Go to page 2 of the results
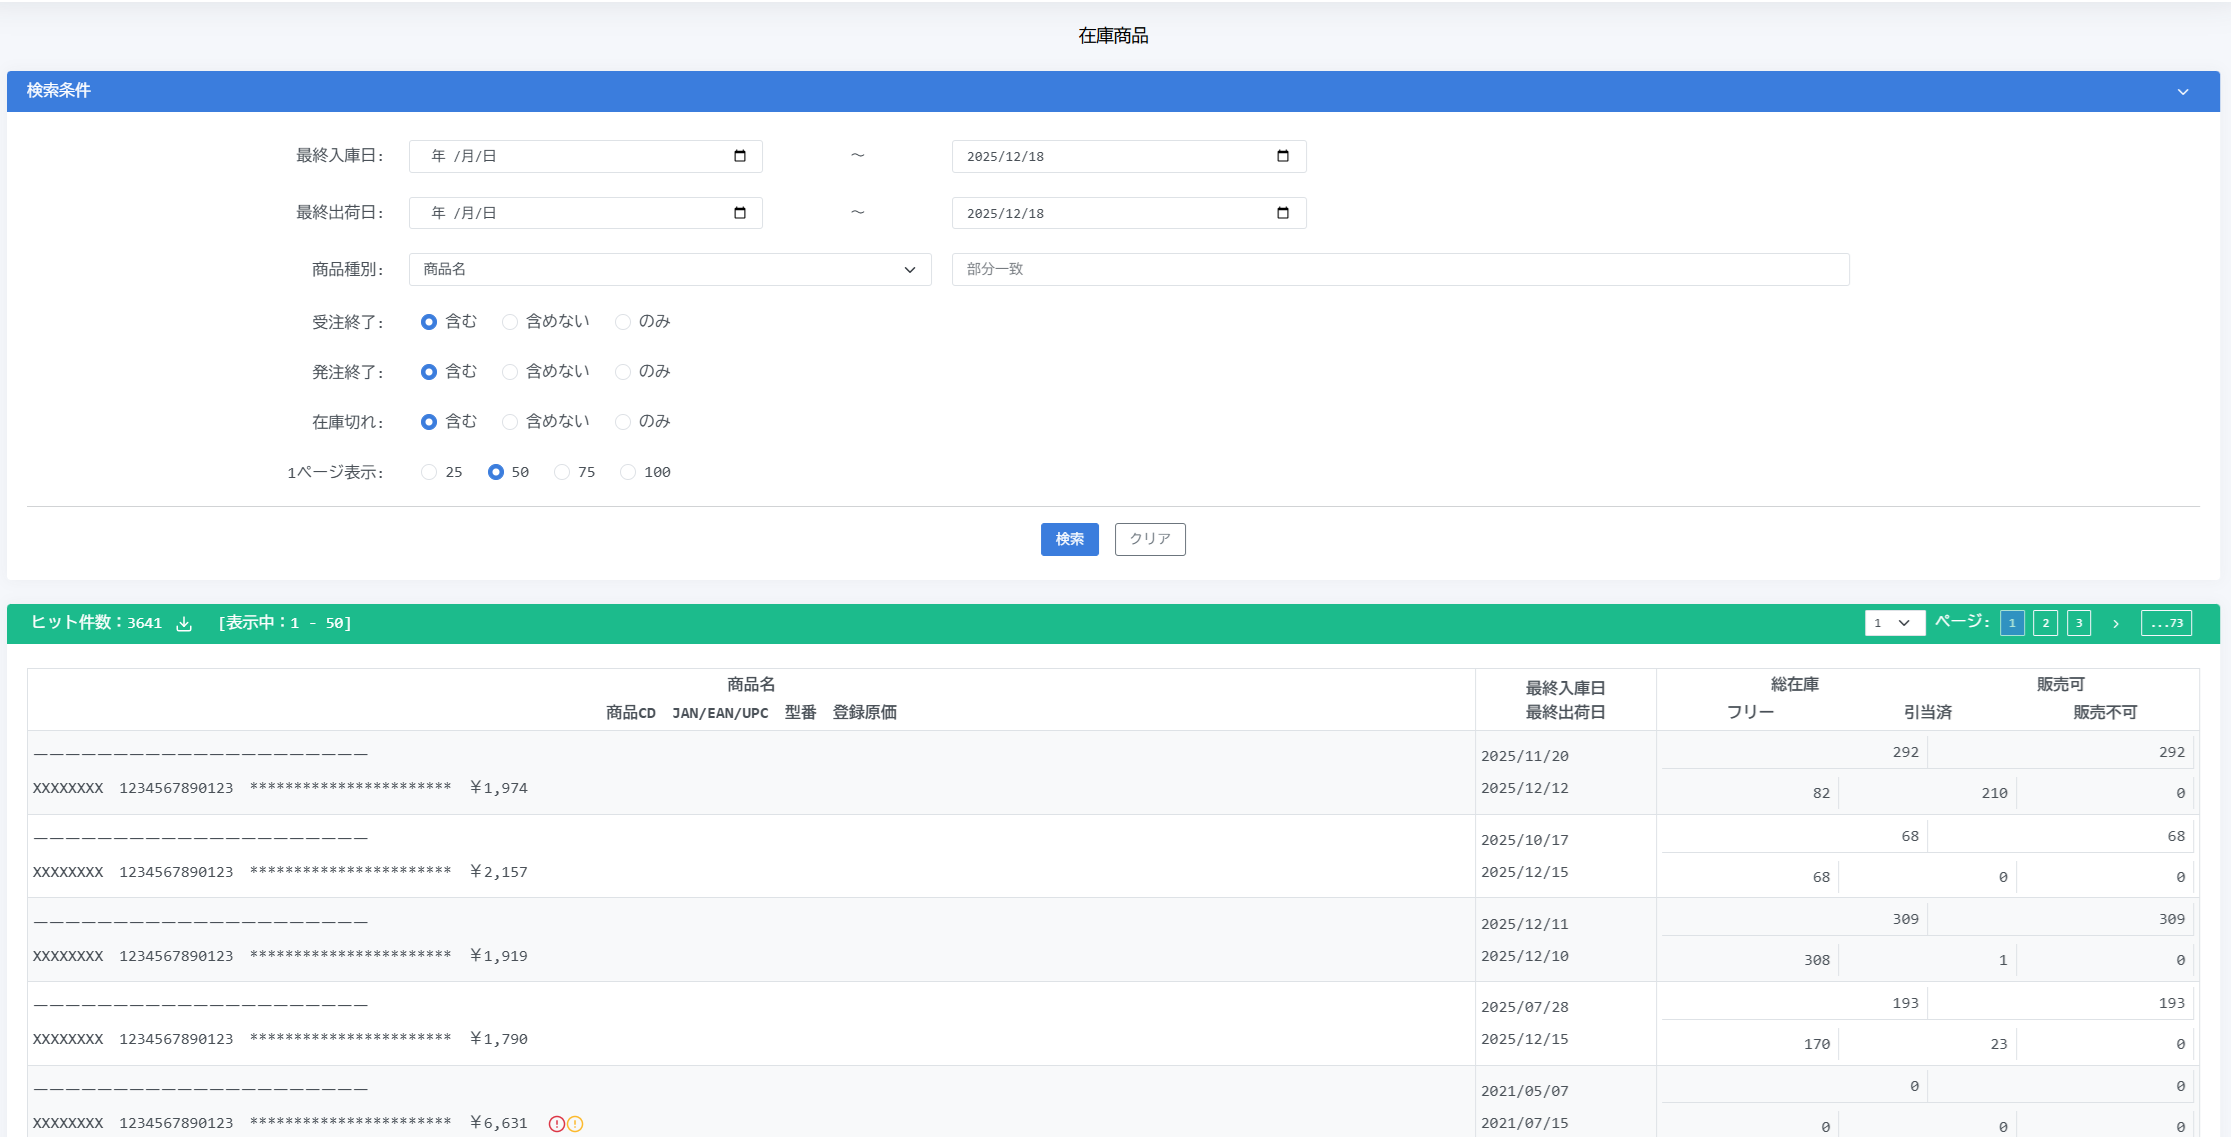This screenshot has width=2231, height=1137. [2046, 623]
